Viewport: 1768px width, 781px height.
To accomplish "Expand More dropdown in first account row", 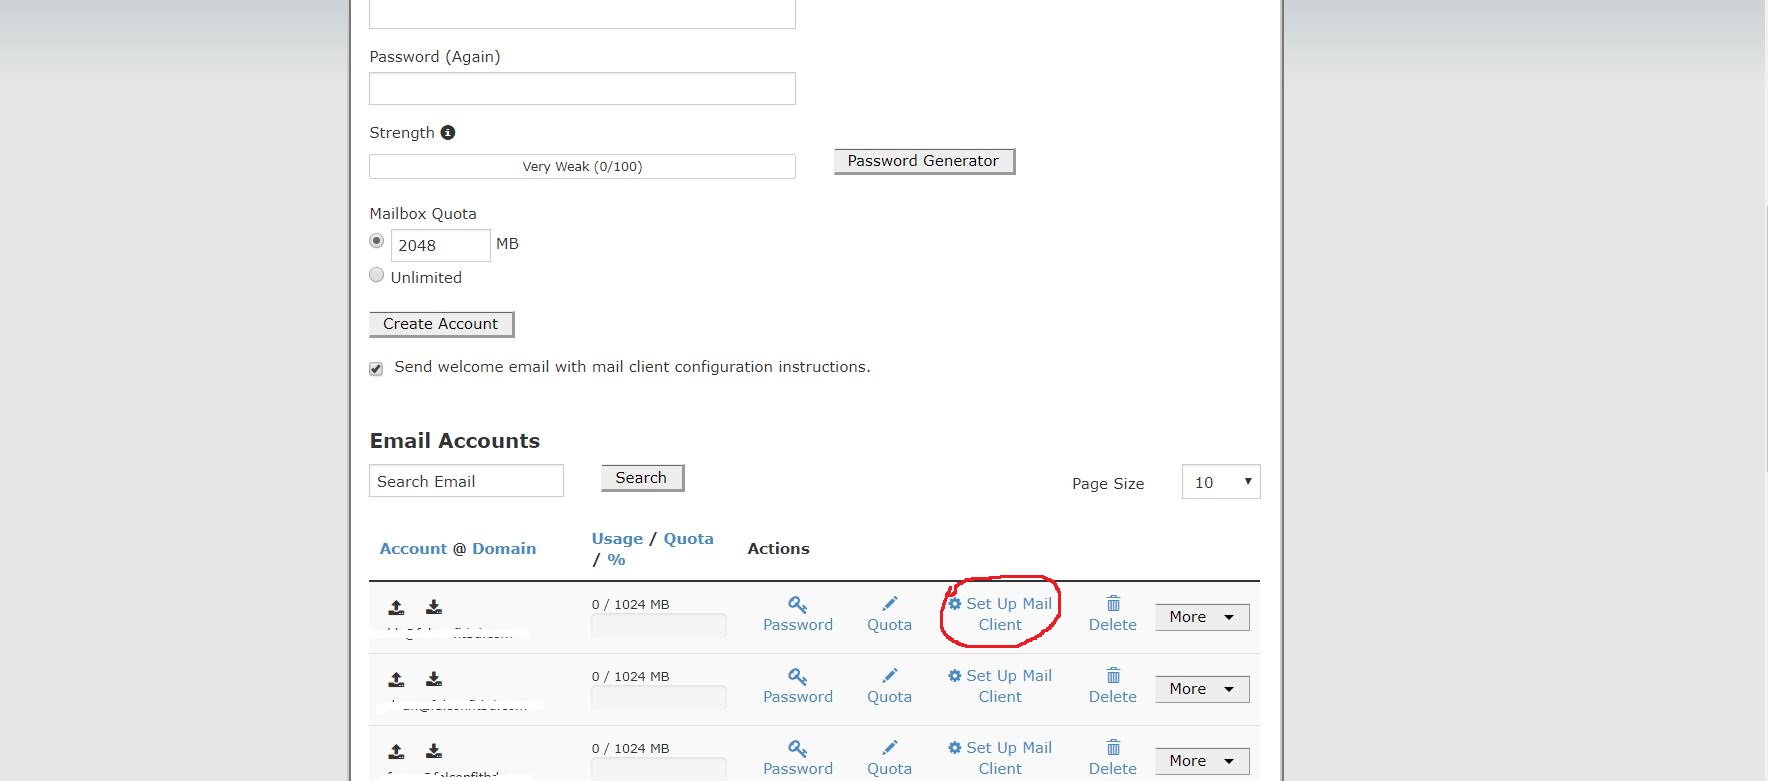I will [1202, 617].
